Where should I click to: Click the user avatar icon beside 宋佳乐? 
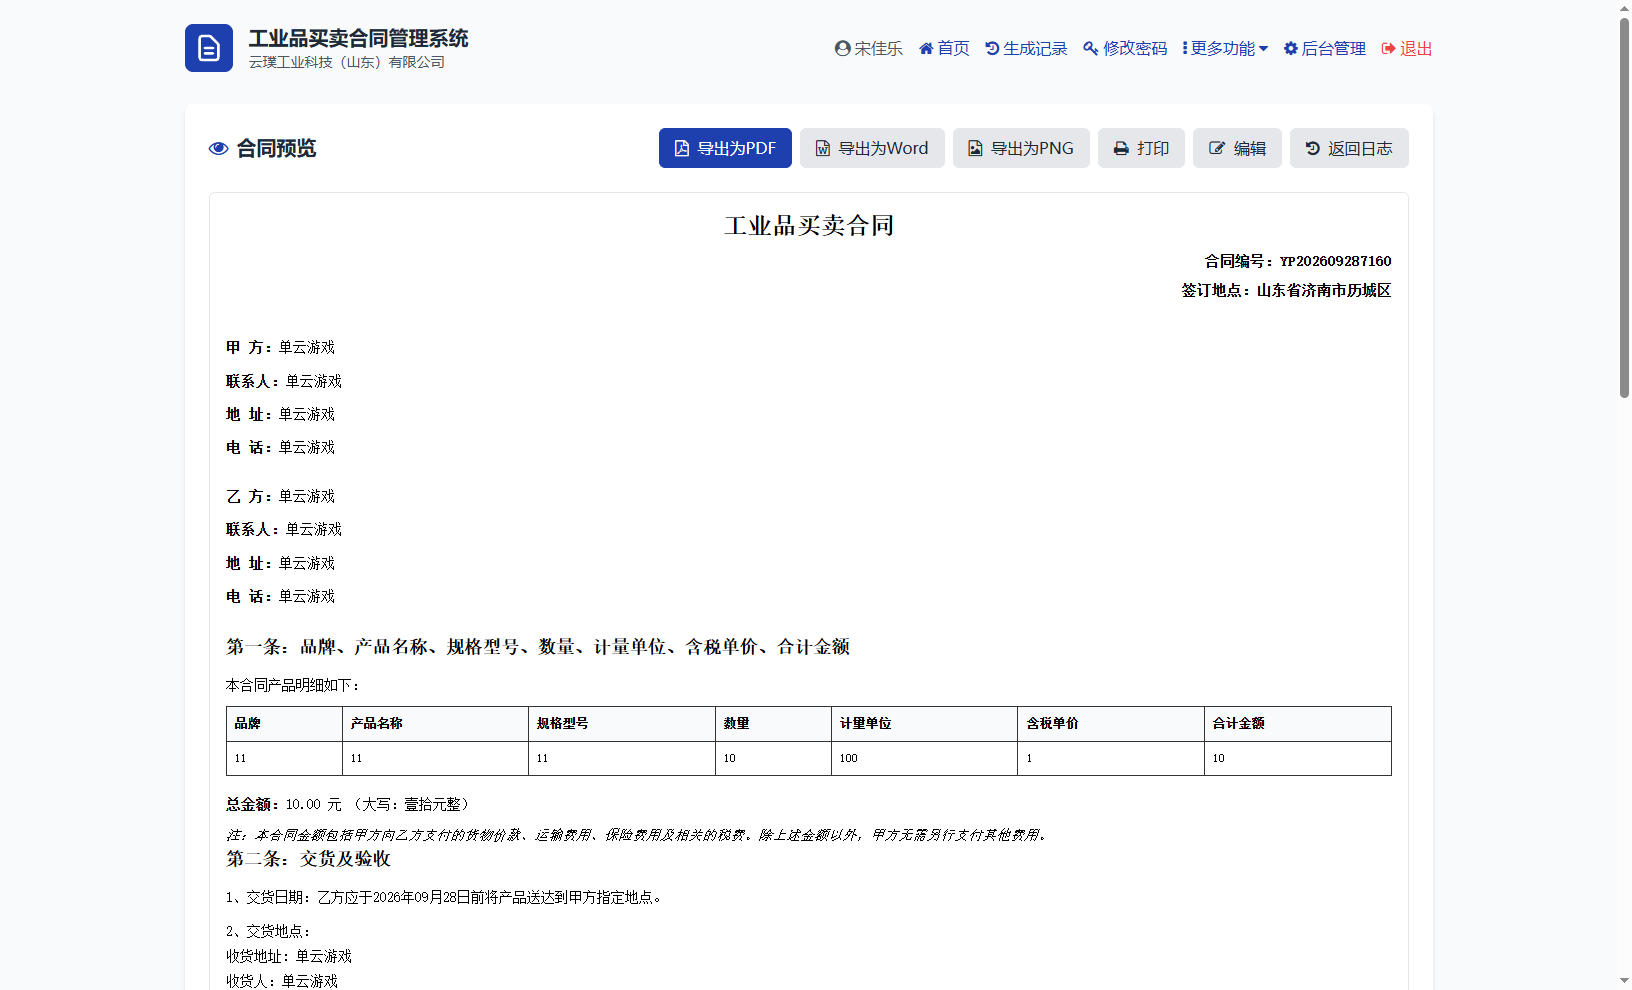pyautogui.click(x=843, y=48)
